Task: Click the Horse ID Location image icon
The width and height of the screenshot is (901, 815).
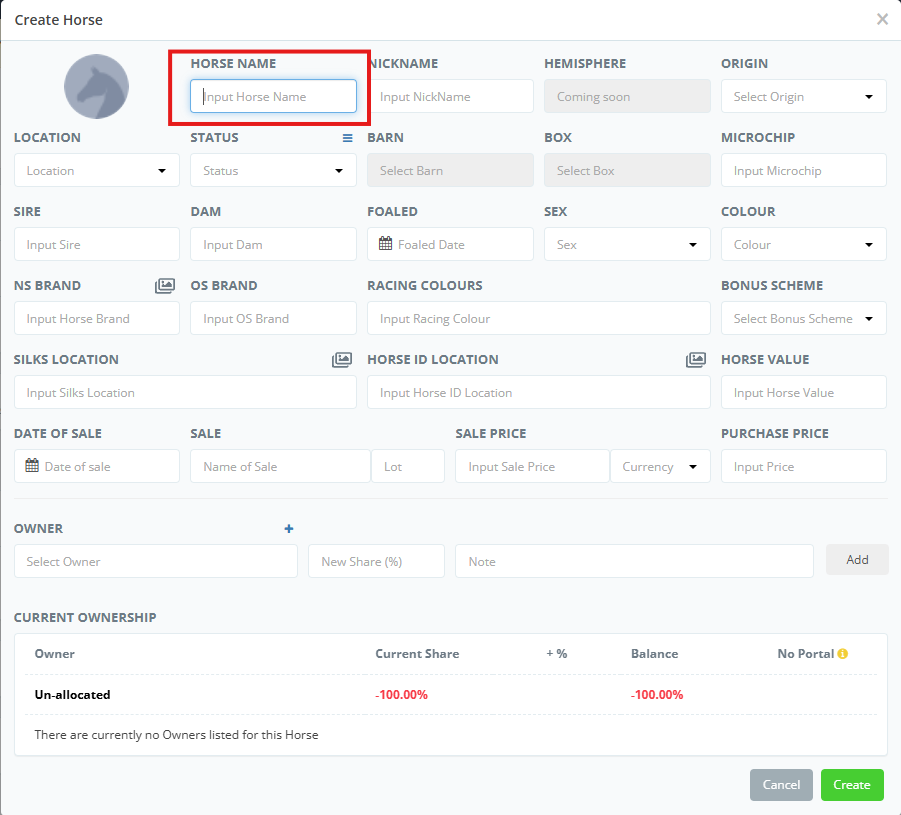Action: pos(696,360)
